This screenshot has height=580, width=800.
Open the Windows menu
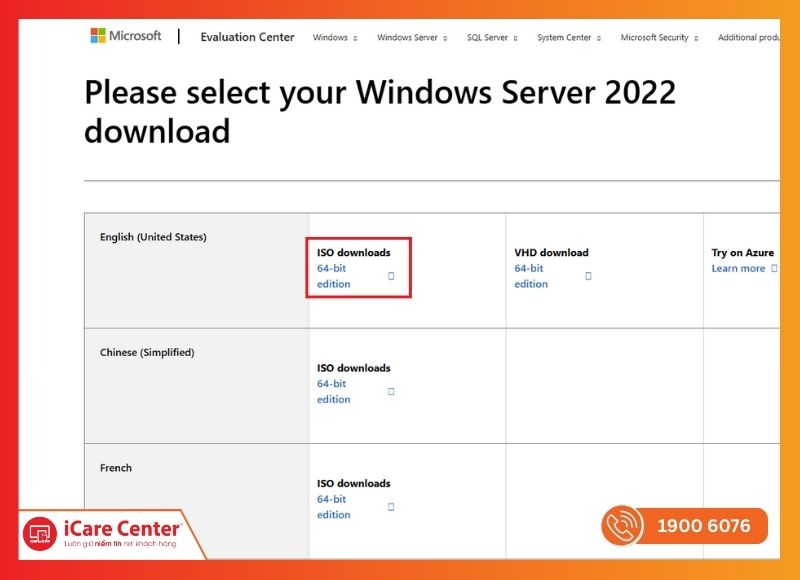pos(330,38)
